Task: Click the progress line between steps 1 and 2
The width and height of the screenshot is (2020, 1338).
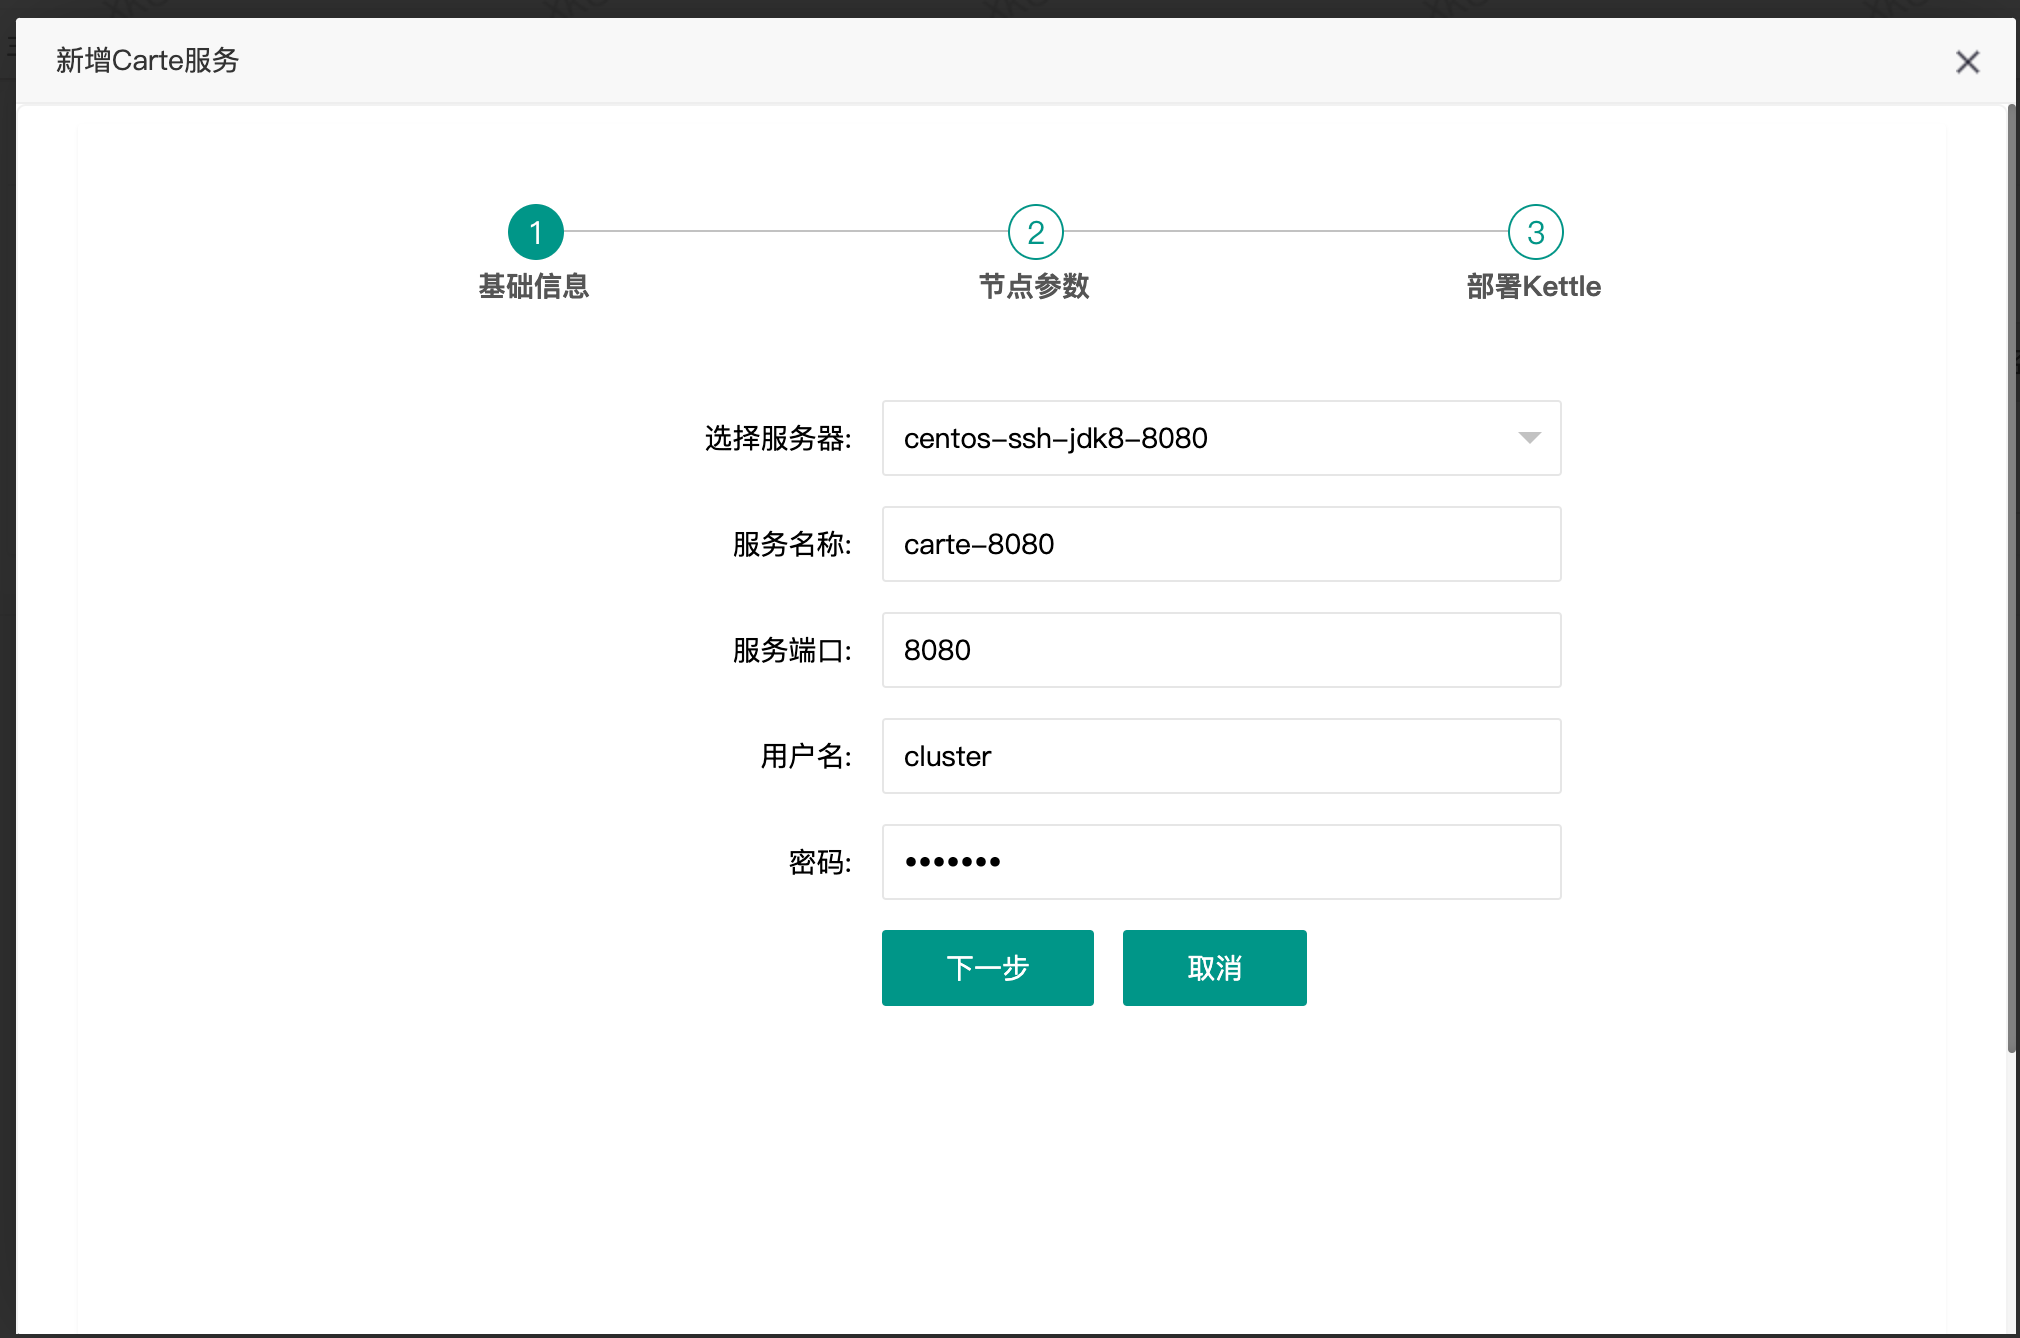Action: click(x=785, y=231)
